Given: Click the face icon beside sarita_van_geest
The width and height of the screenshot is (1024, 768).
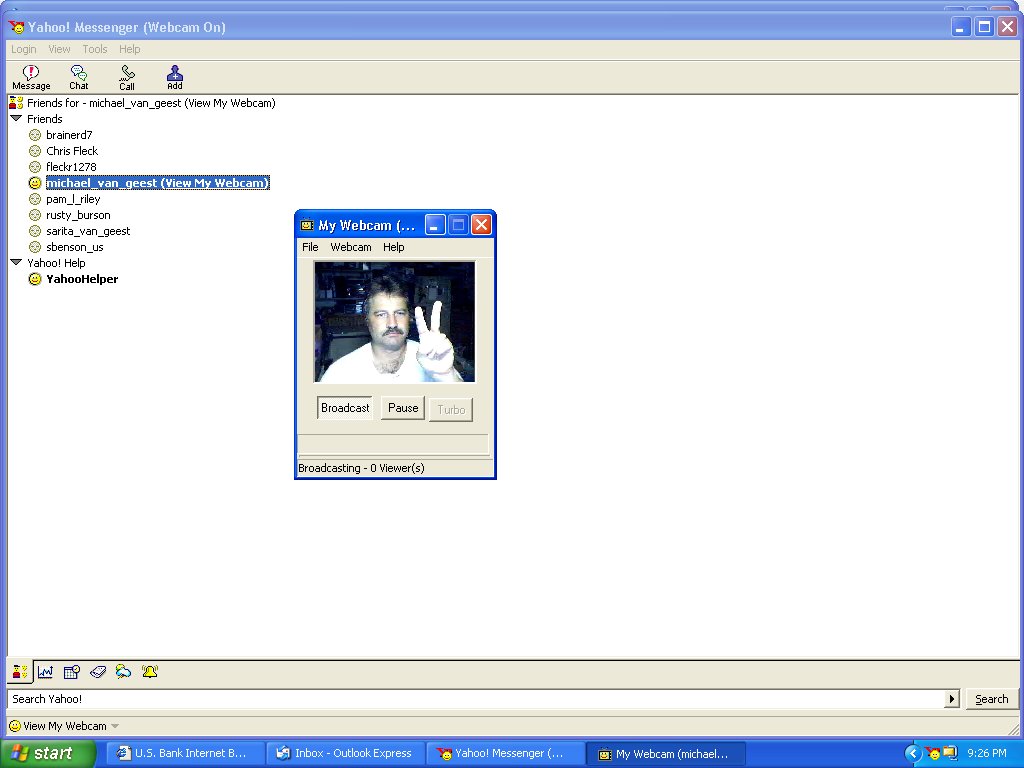Looking at the screenshot, I should pos(35,231).
